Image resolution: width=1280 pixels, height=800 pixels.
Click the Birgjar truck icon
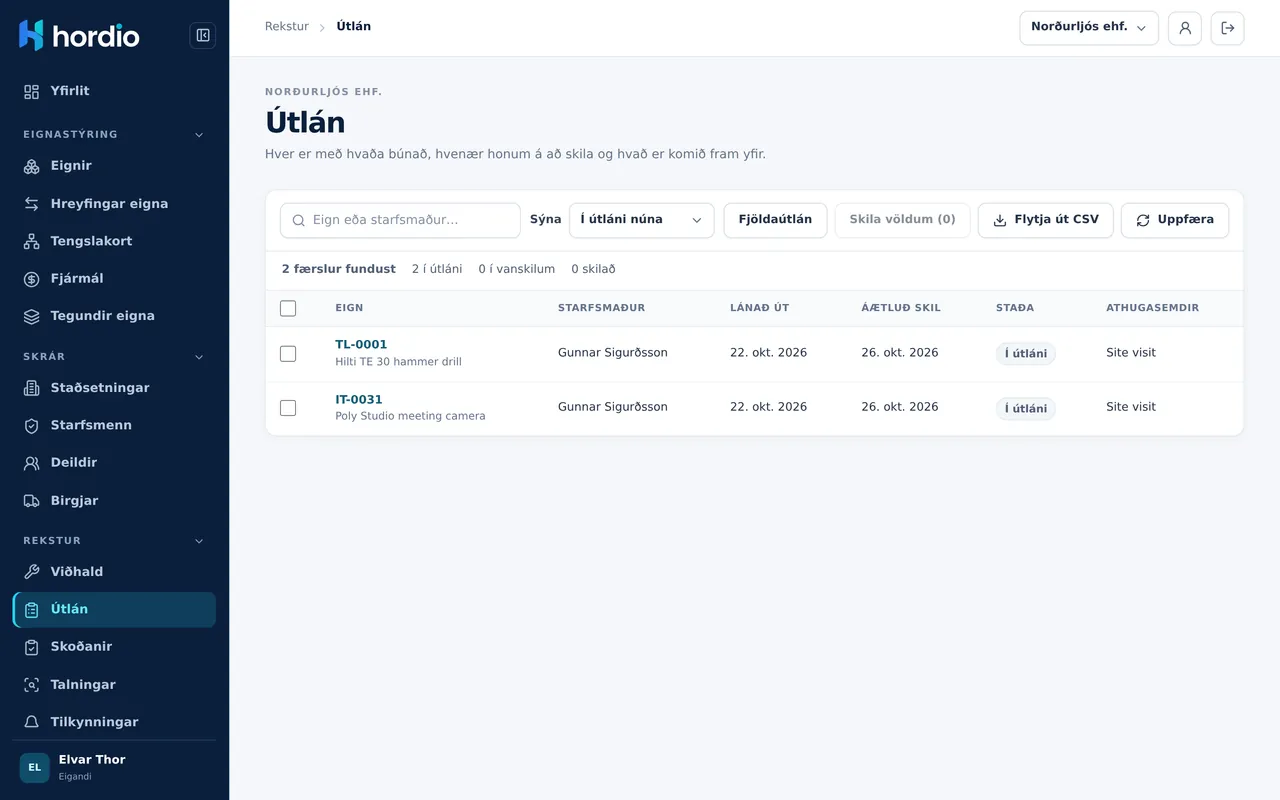coord(32,501)
